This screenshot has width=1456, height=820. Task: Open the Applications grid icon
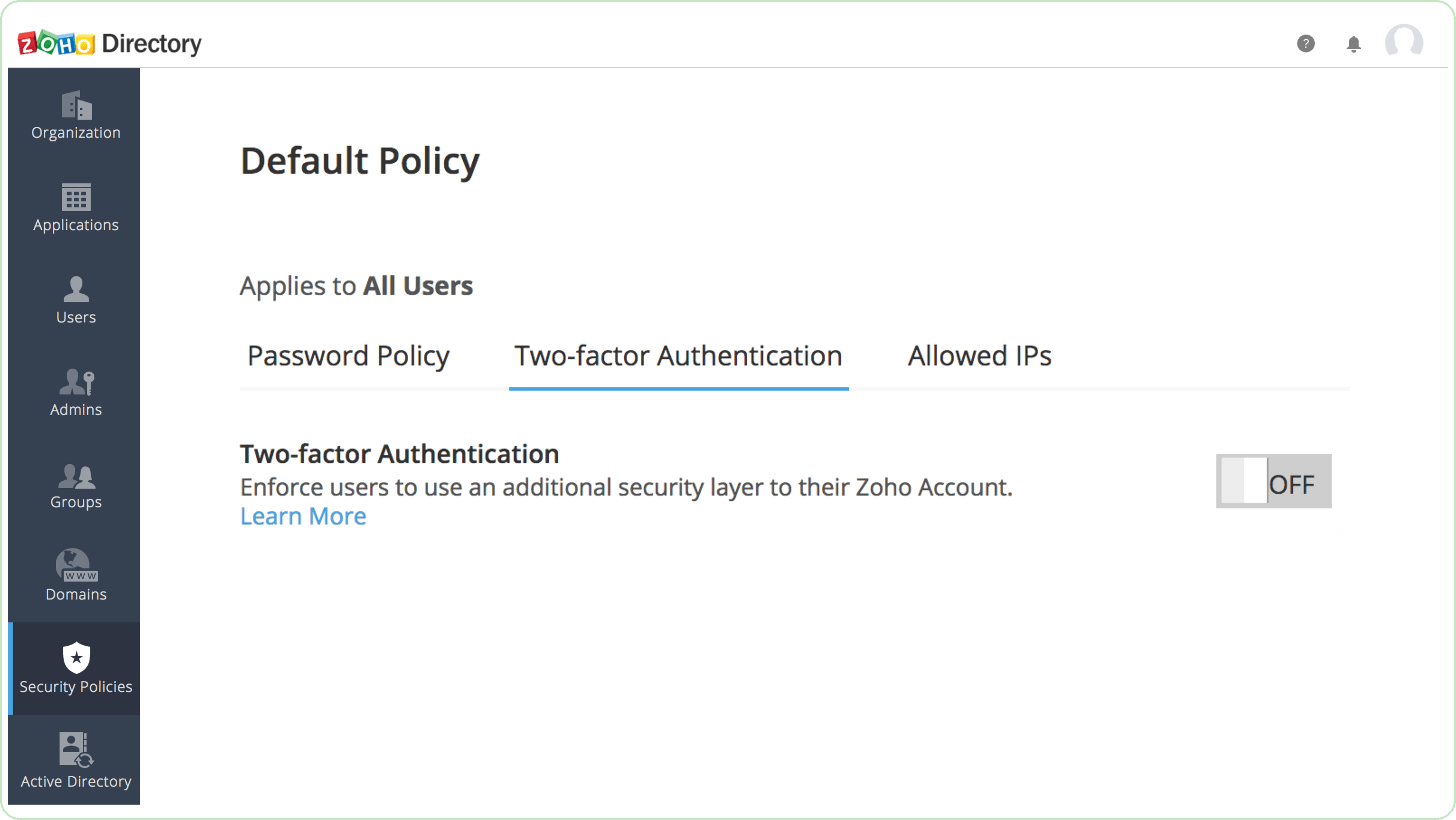click(76, 197)
